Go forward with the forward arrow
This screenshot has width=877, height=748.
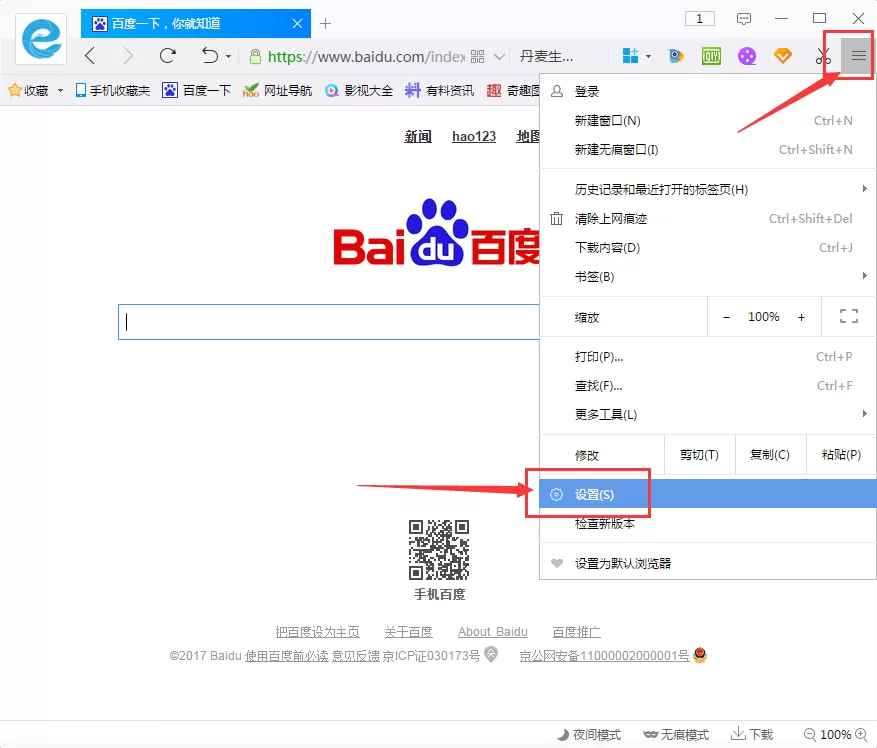[128, 56]
